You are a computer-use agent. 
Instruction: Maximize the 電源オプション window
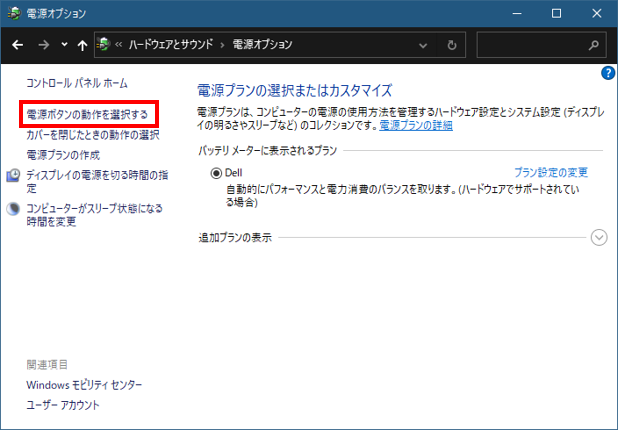[x=556, y=13]
